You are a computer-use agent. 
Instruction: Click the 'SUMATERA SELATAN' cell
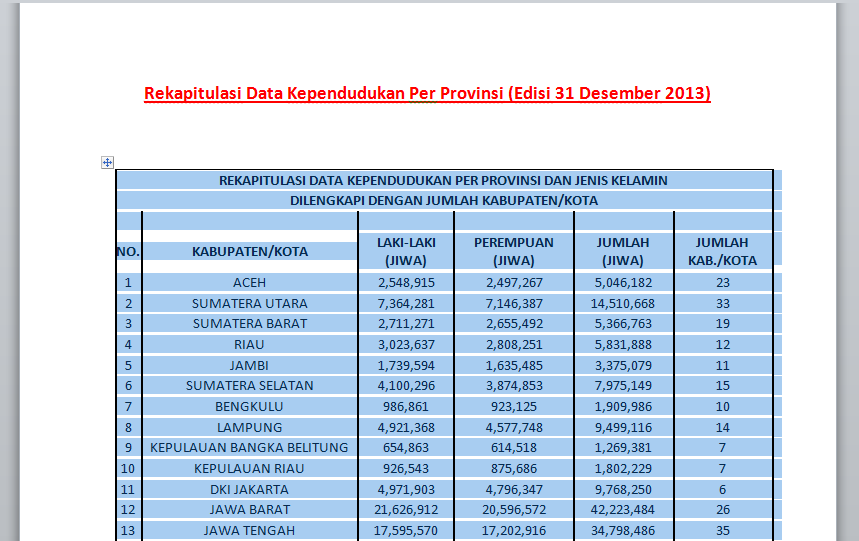(x=249, y=385)
